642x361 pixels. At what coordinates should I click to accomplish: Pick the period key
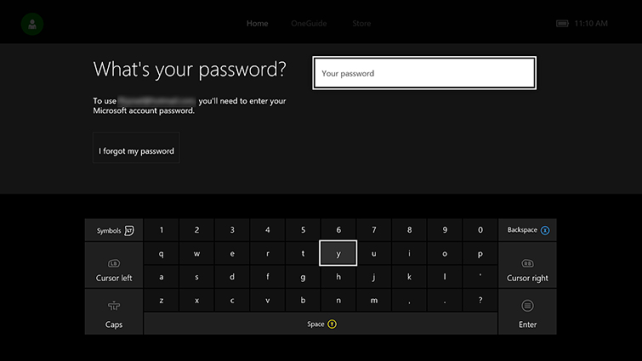coord(445,300)
